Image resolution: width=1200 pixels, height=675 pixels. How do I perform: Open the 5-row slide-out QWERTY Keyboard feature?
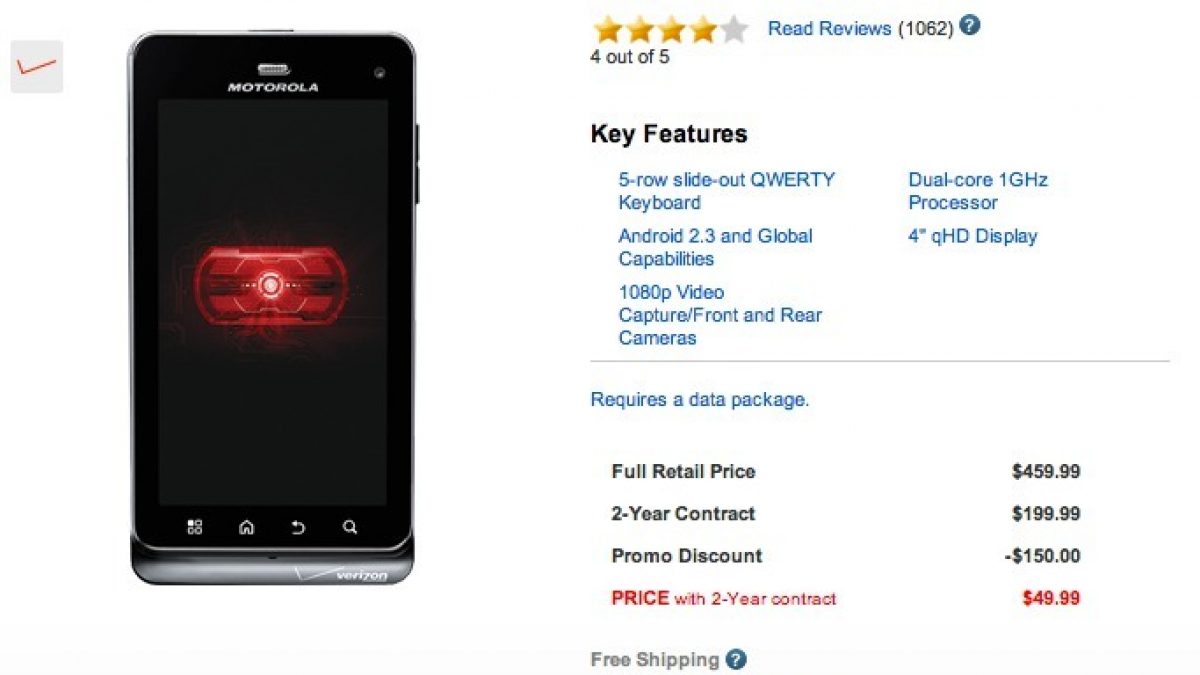click(726, 191)
